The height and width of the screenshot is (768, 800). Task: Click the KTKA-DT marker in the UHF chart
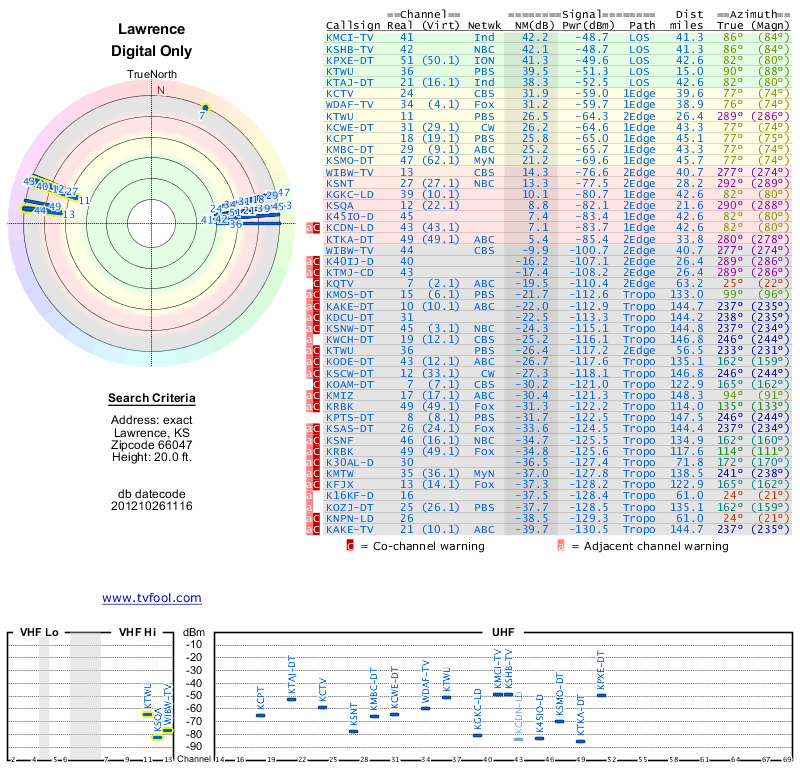581,741
